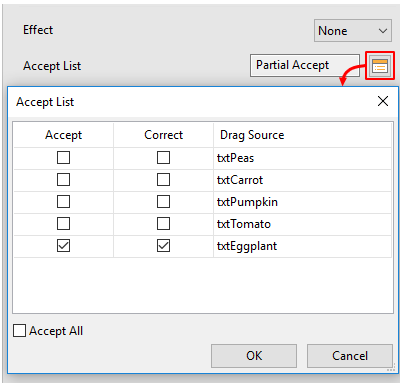
Task: Confirm with the OK button
Action: 254,356
